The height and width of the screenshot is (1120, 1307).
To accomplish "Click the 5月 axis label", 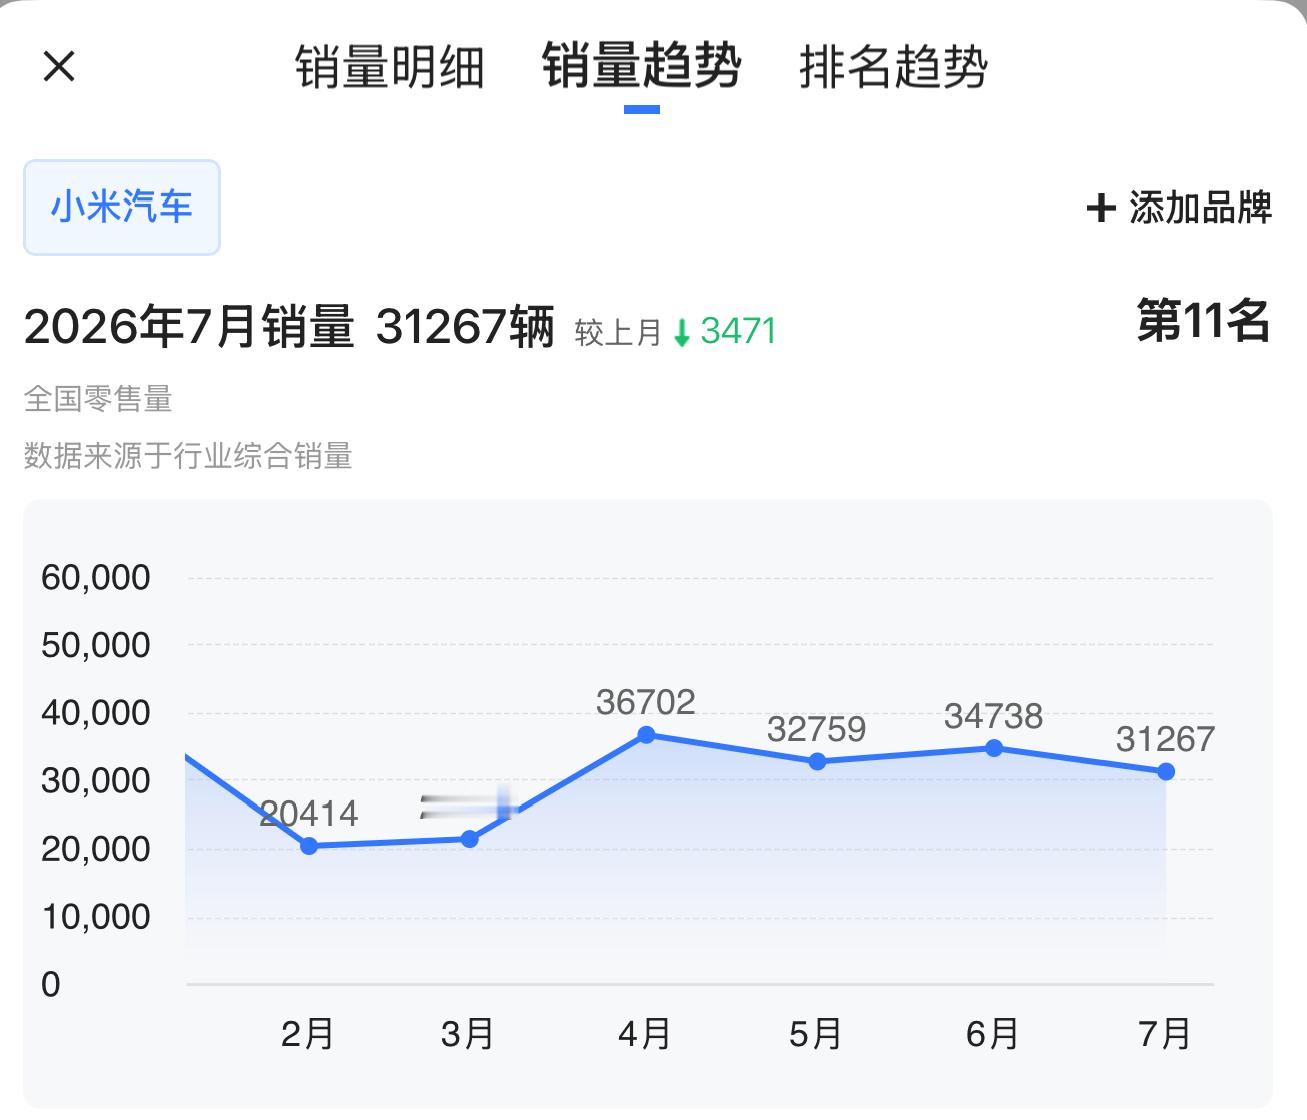I will tap(815, 1033).
